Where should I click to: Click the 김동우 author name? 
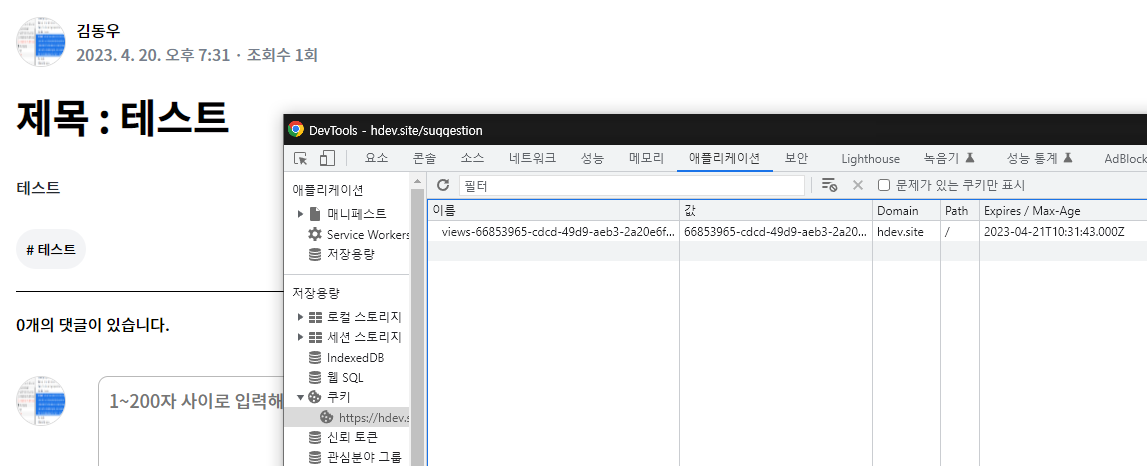point(99,31)
